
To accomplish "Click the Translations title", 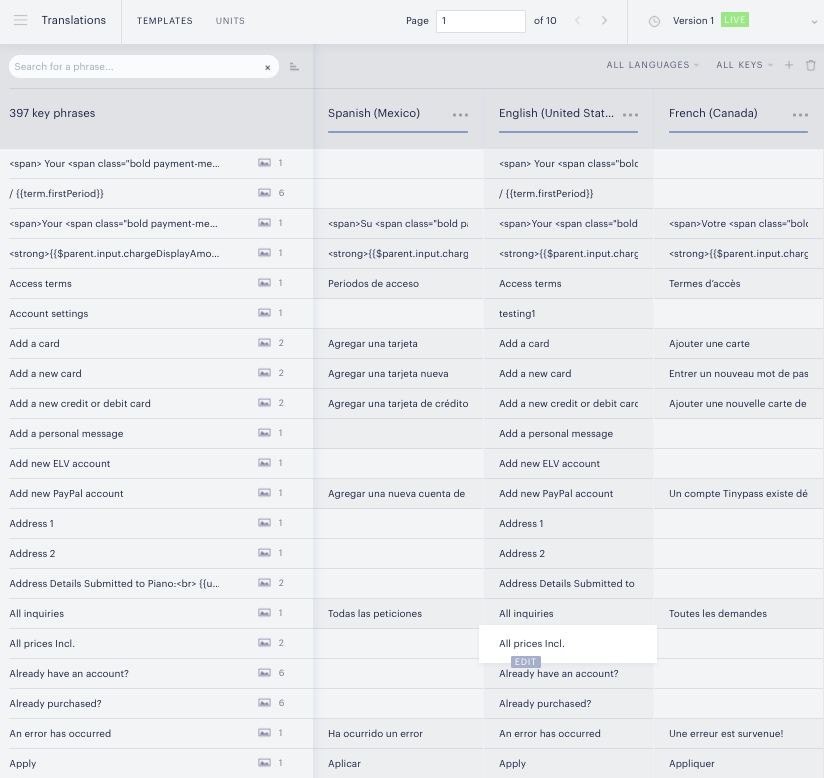I will 74,20.
